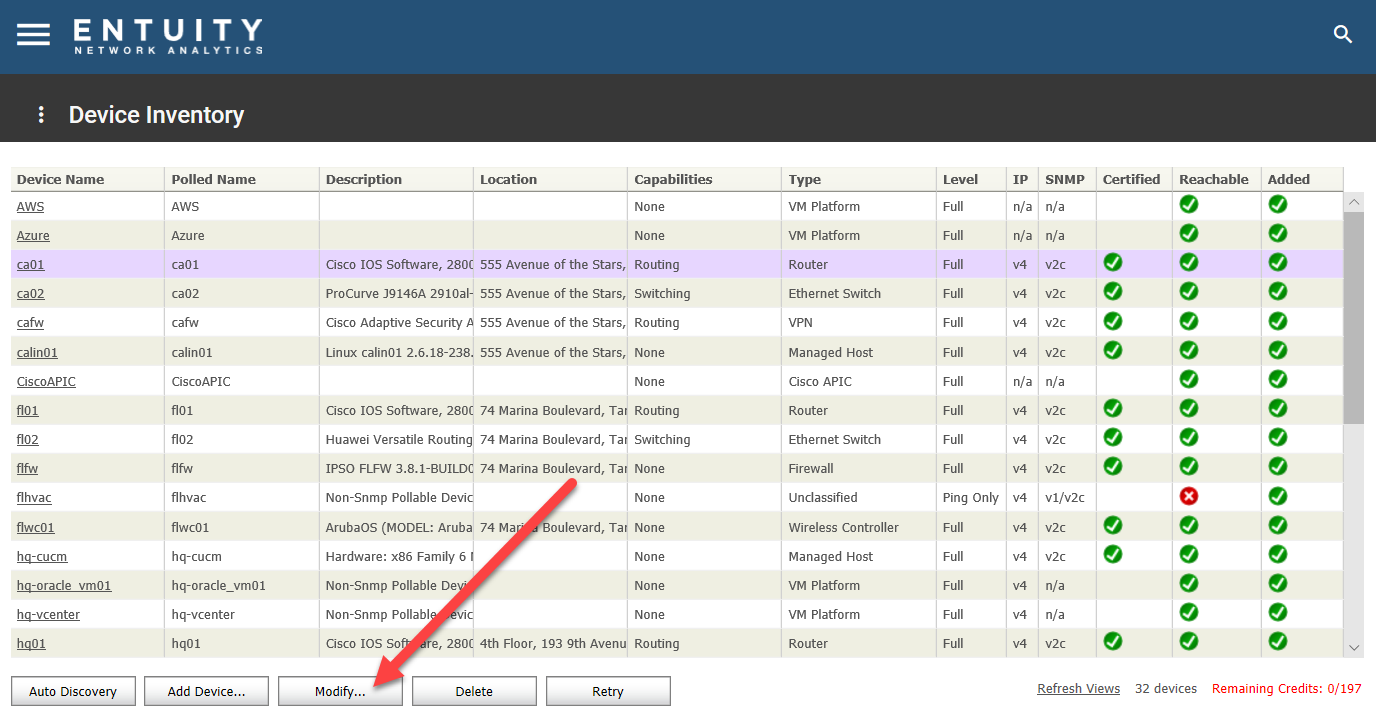Click Added checkmark in Azure row

[x=1278, y=234]
